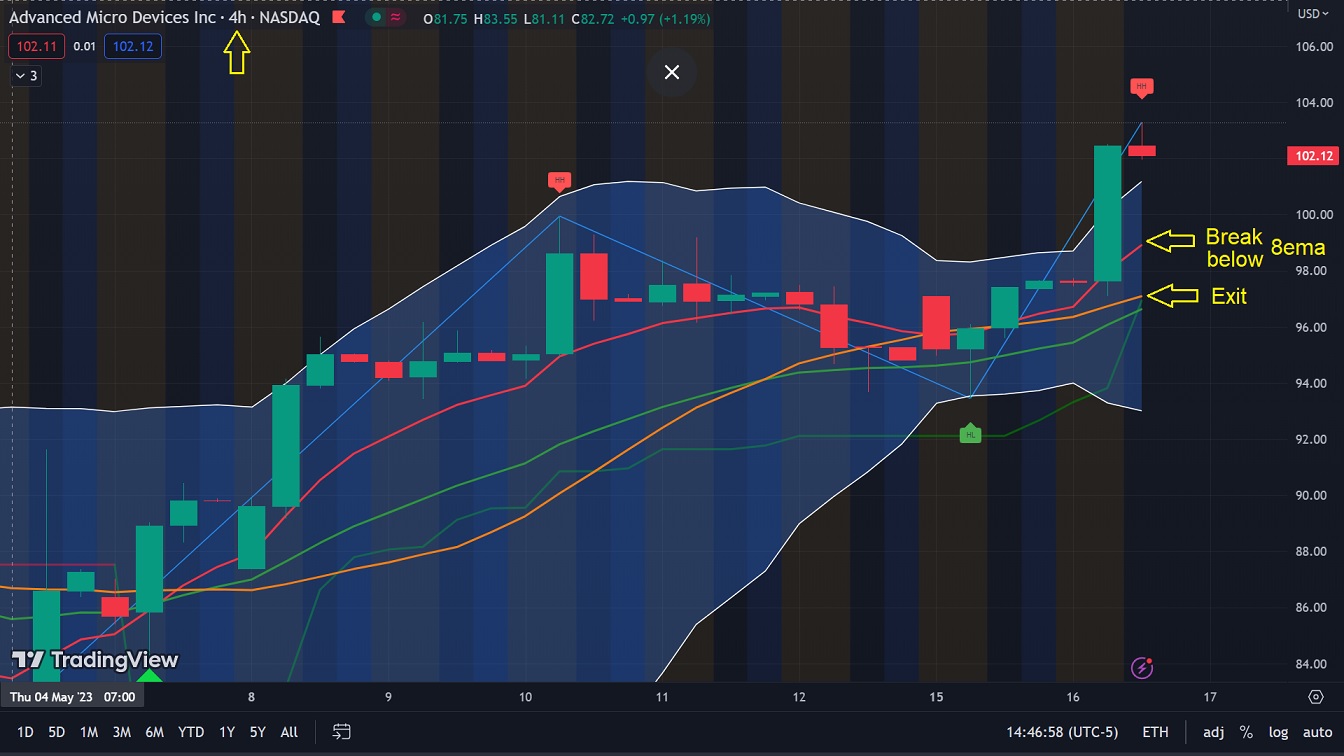Screen dimensions: 1344x756
Task: Click the red HH marker near price 104
Action: point(1142,87)
